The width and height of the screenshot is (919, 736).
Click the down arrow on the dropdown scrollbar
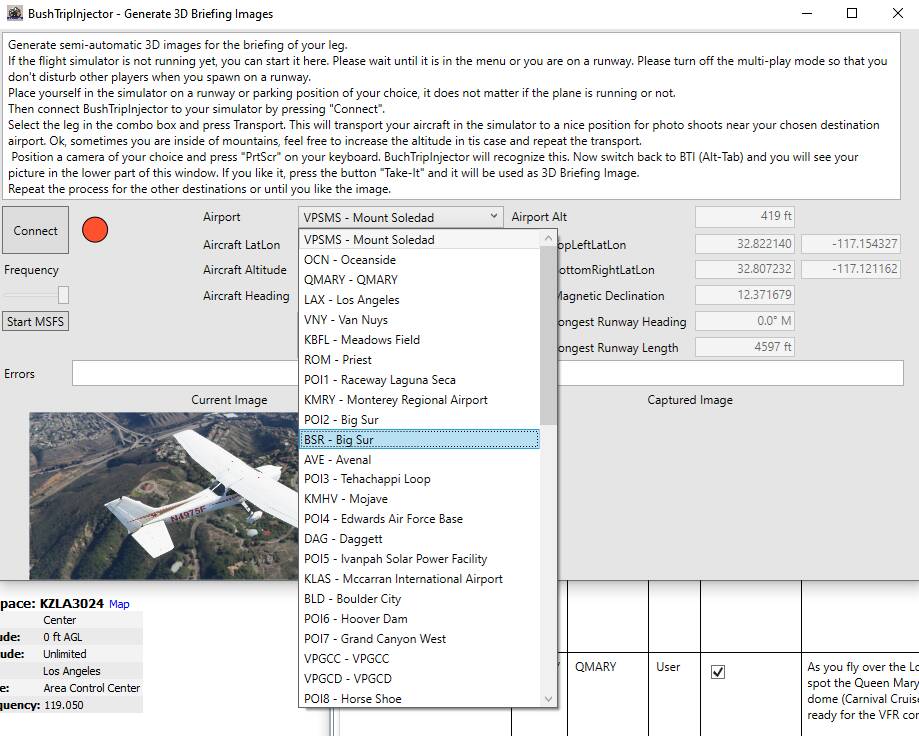coord(548,699)
